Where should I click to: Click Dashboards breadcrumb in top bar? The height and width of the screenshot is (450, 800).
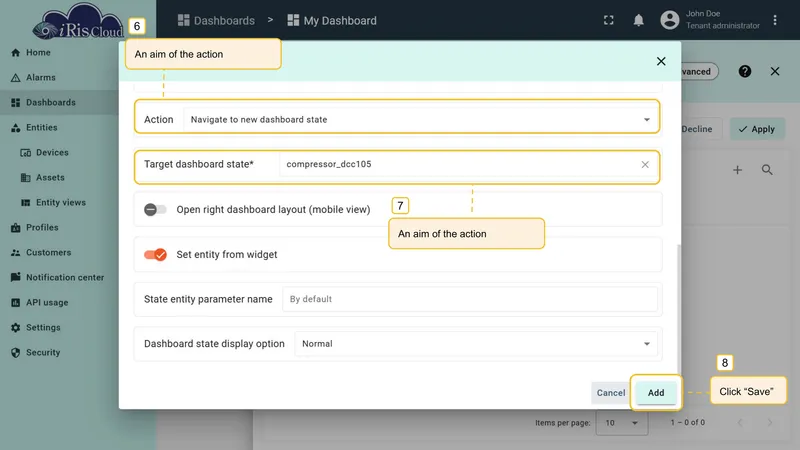(x=216, y=20)
